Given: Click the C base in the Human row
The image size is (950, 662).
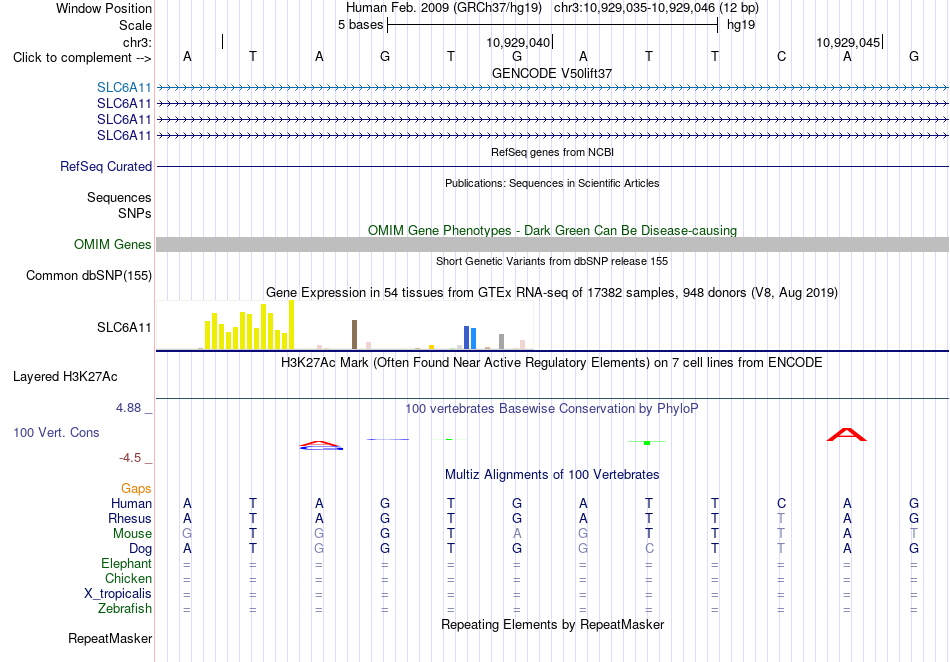Looking at the screenshot, I should click(x=782, y=504).
